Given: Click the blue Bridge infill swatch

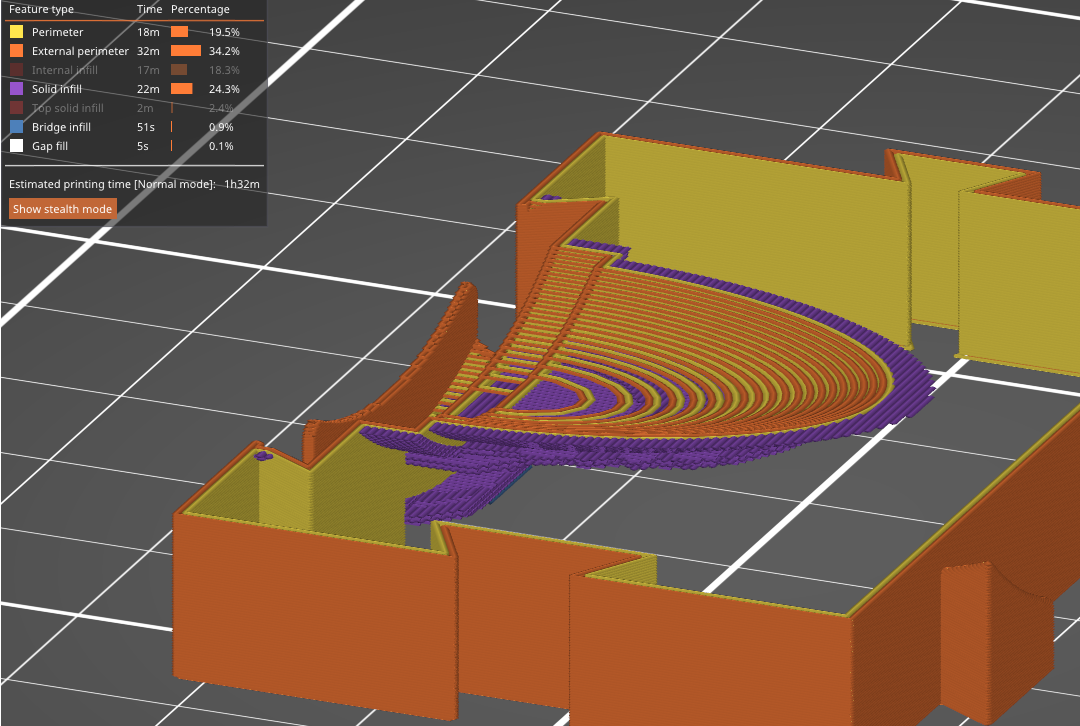Looking at the screenshot, I should (17, 127).
